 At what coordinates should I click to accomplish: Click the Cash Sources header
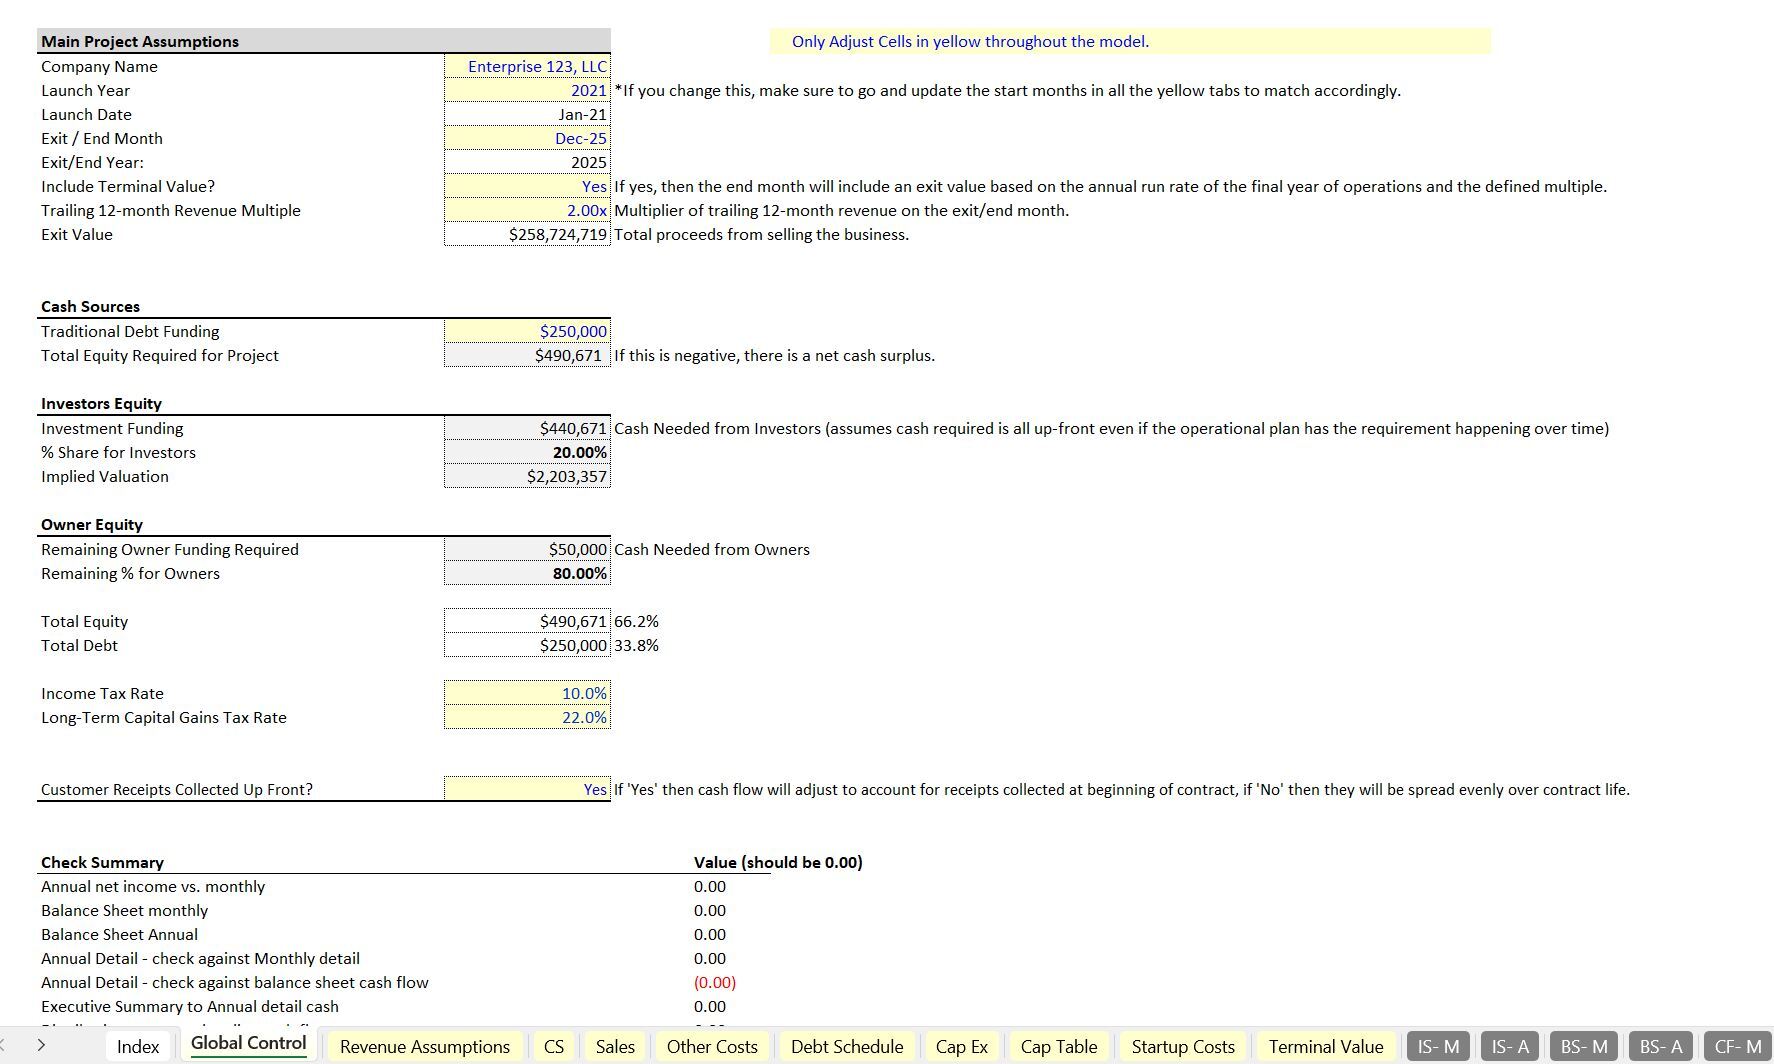pos(90,306)
